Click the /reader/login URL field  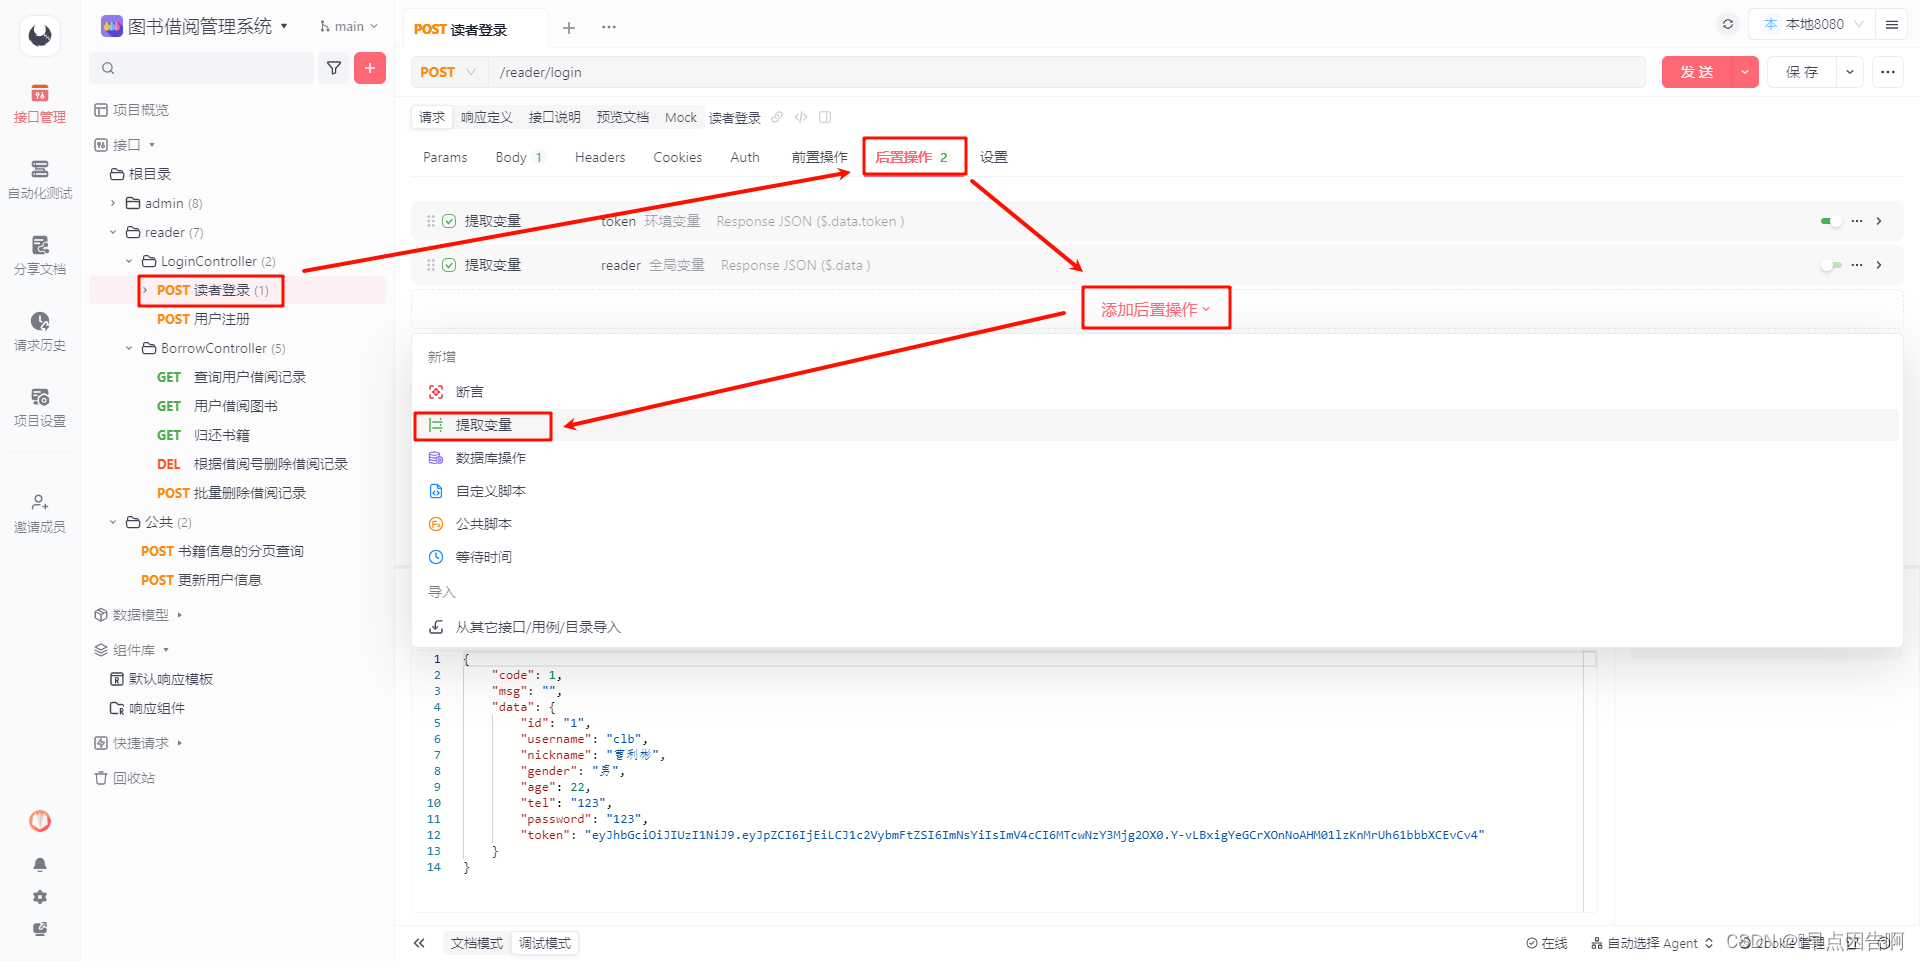(1067, 72)
